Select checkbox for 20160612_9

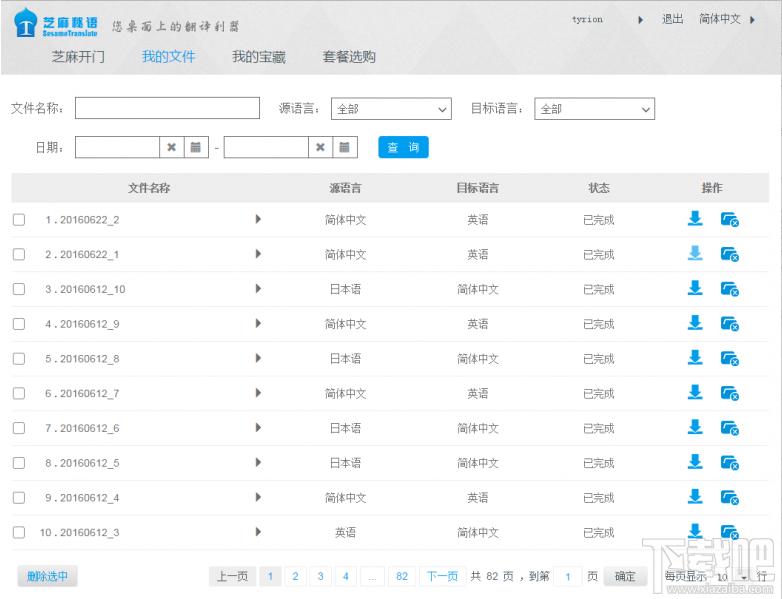coord(19,324)
